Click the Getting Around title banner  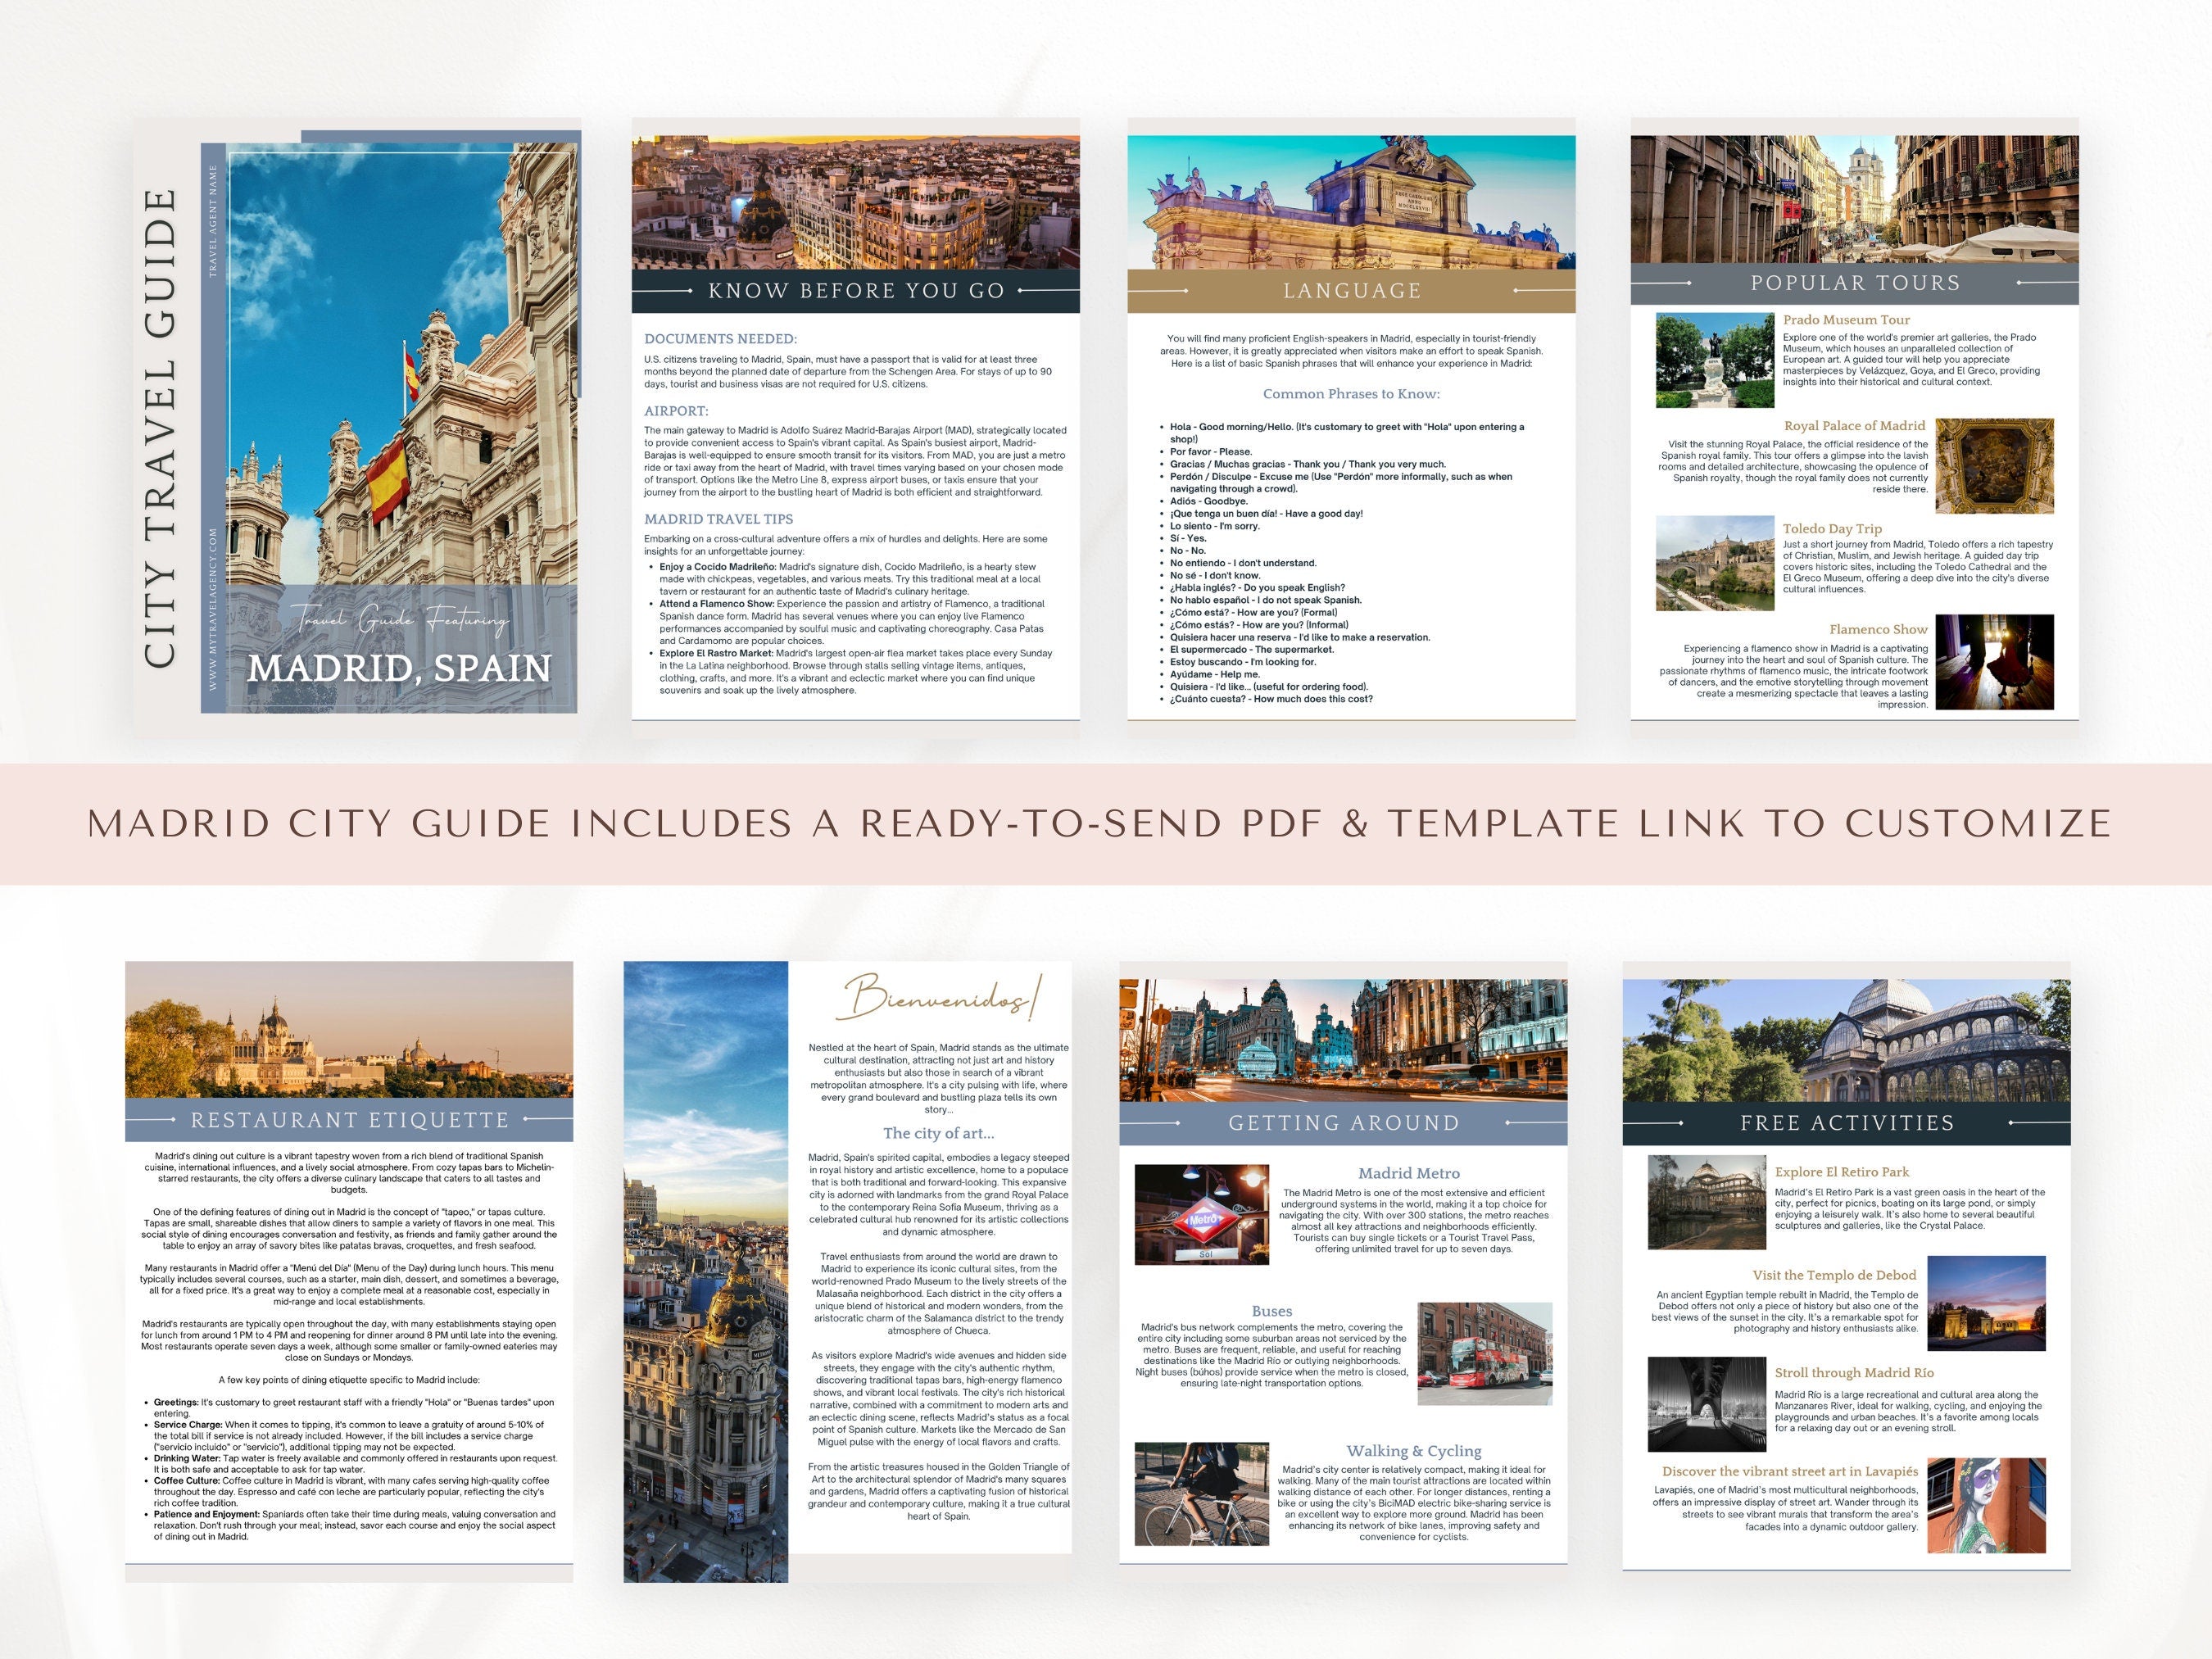(1343, 1123)
